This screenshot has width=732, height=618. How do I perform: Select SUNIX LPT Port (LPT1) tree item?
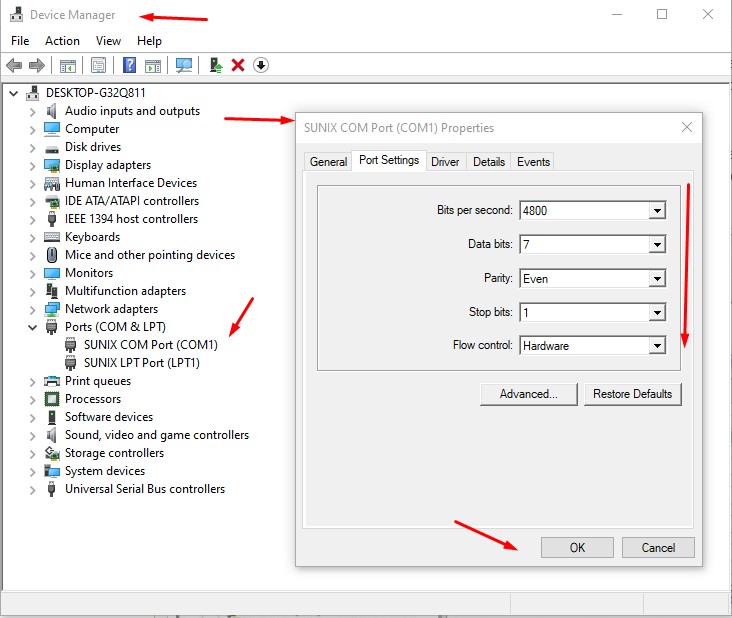point(141,363)
